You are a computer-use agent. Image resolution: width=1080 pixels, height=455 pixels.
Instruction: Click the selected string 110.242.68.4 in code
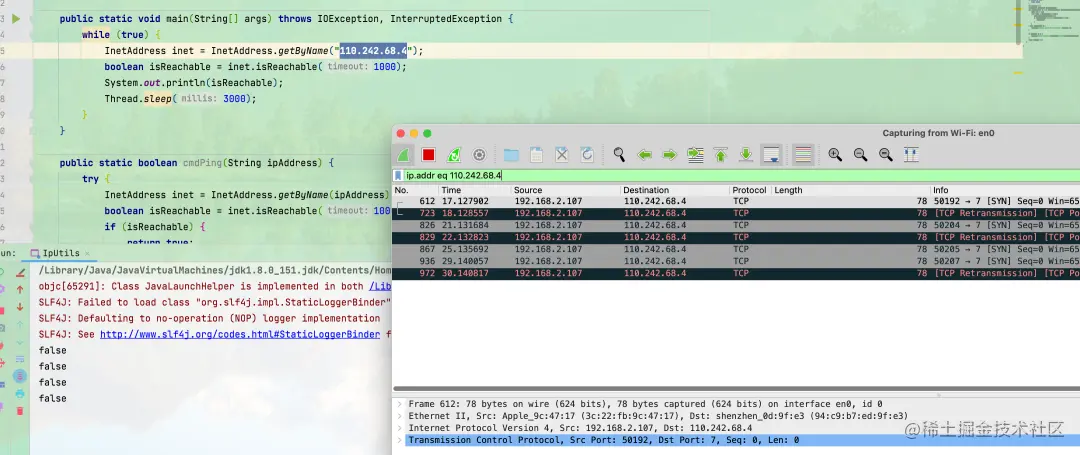(373, 51)
